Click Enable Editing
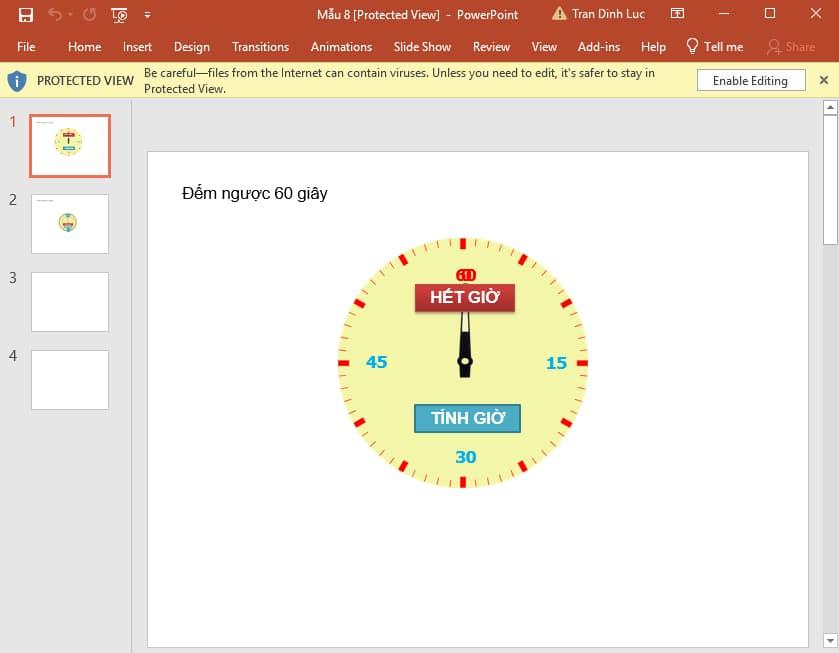 pos(751,79)
